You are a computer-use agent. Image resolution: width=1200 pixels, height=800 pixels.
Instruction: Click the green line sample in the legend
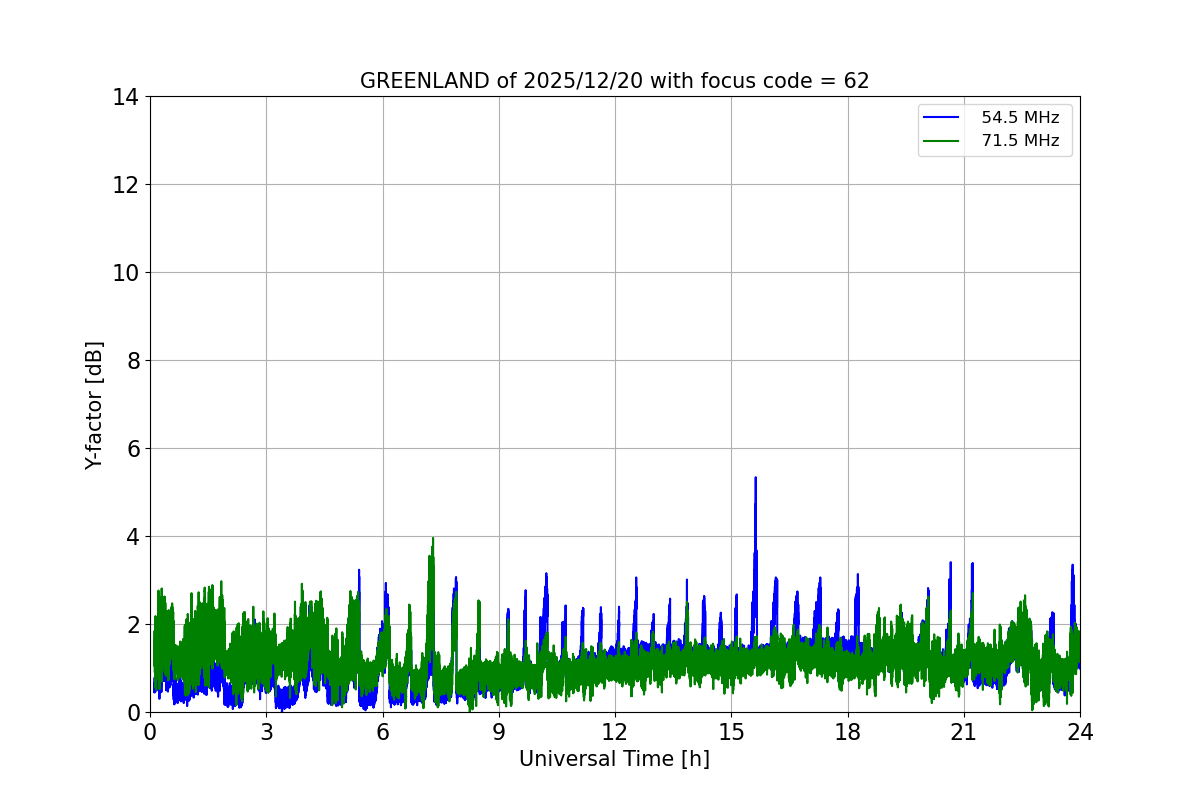(941, 141)
